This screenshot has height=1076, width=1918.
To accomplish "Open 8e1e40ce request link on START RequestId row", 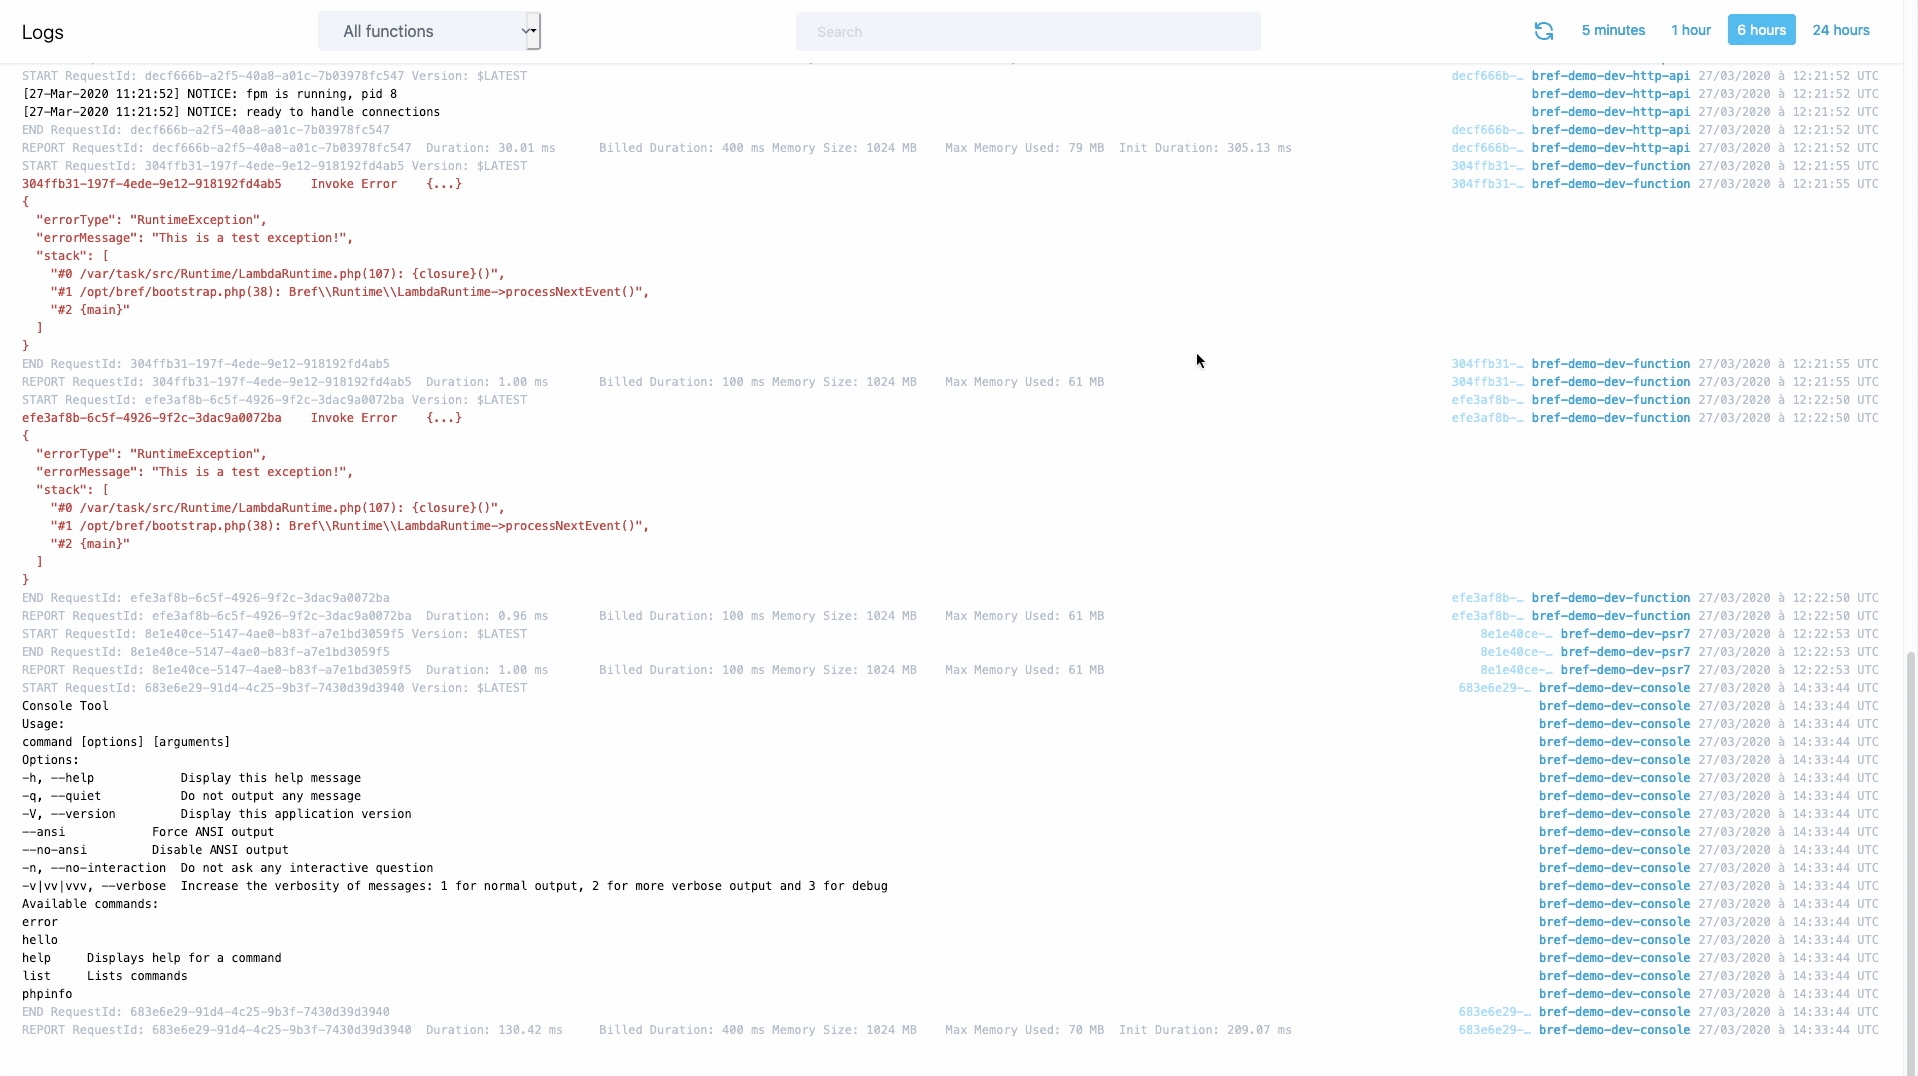I will 1516,634.
